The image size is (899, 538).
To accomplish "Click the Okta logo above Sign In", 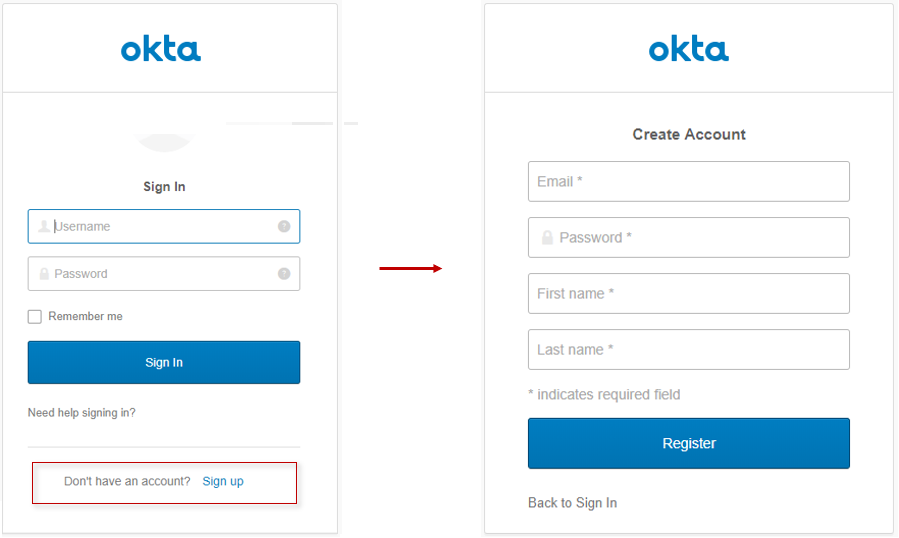I will click(161, 49).
